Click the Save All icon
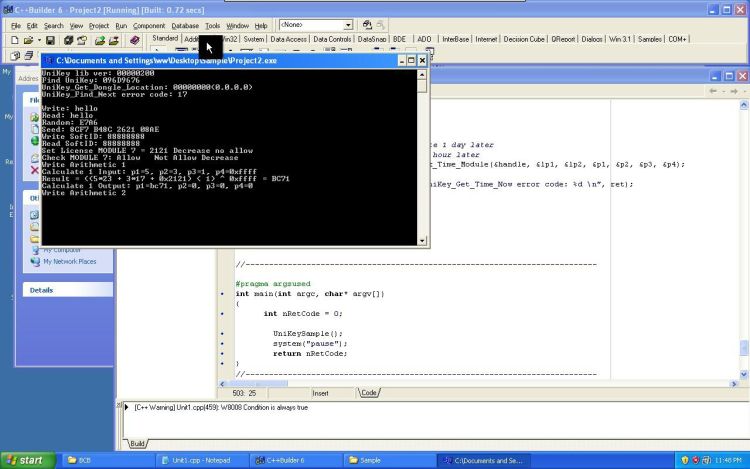 tap(68, 41)
